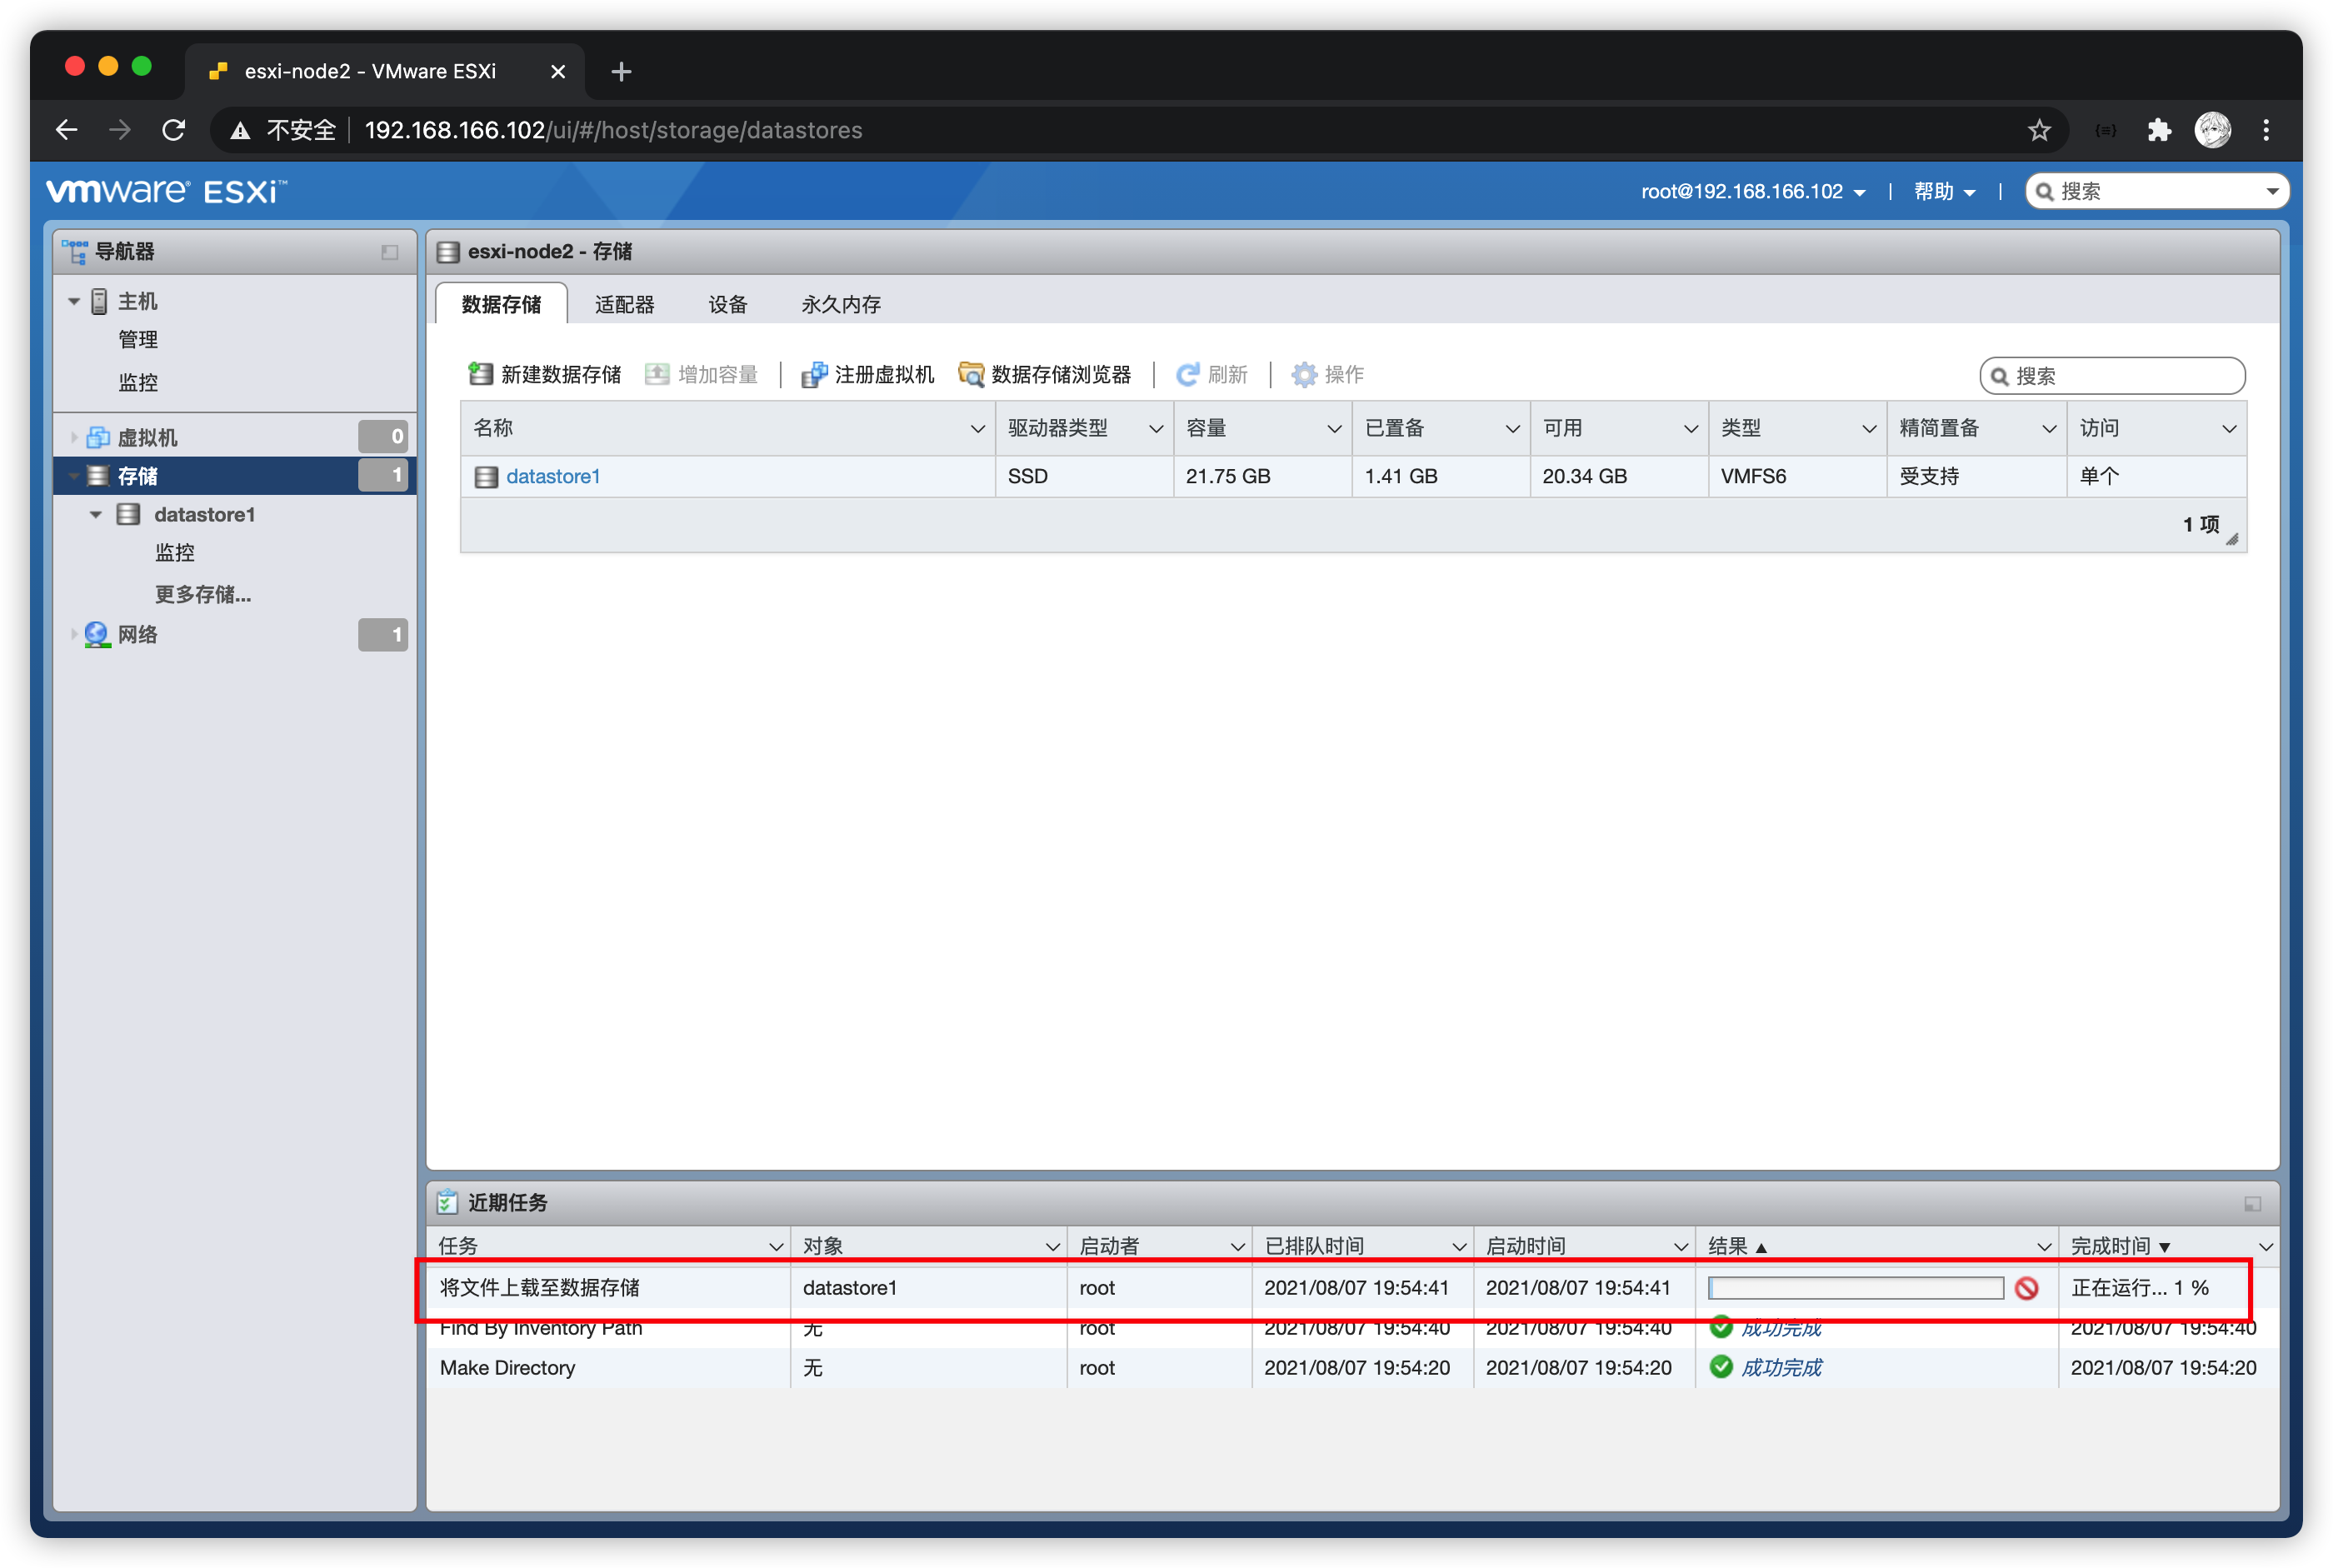This screenshot has width=2333, height=1568.
Task: Open the Datastore browser (数据存储浏览器)
Action: pyautogui.click(x=1045, y=374)
